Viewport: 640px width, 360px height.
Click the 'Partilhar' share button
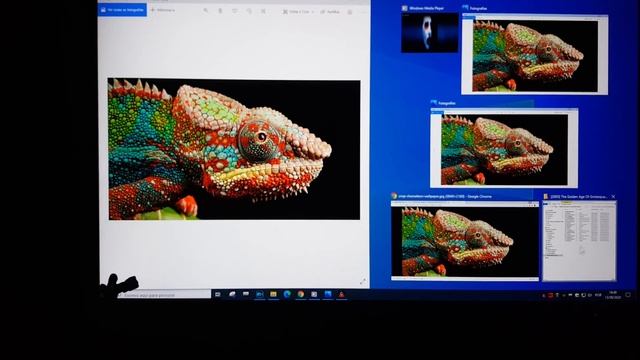point(330,12)
